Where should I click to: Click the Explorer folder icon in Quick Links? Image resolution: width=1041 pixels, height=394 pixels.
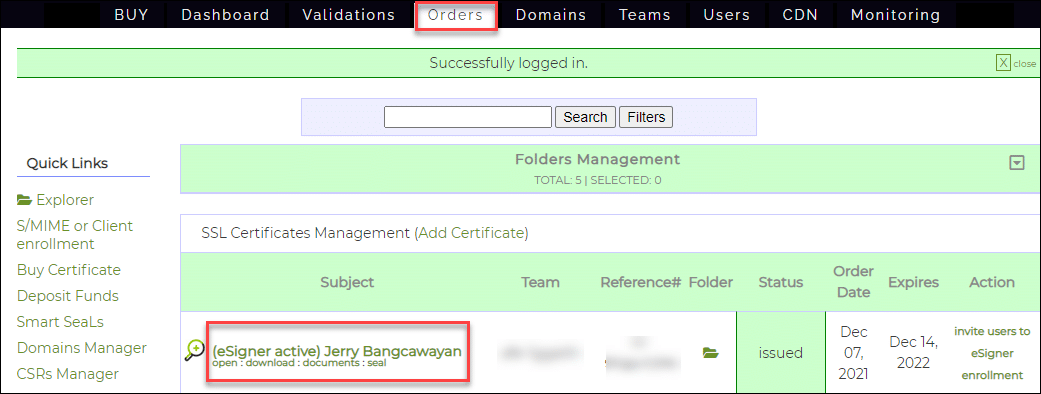point(25,200)
